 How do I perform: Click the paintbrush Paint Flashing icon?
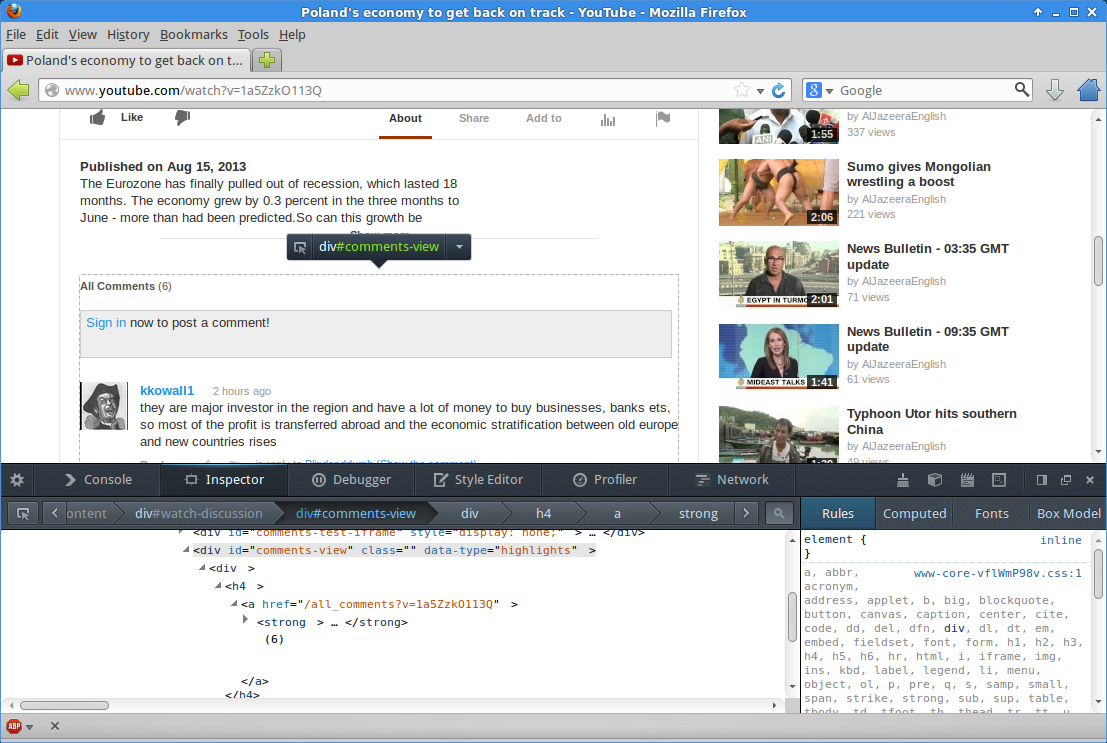[903, 480]
